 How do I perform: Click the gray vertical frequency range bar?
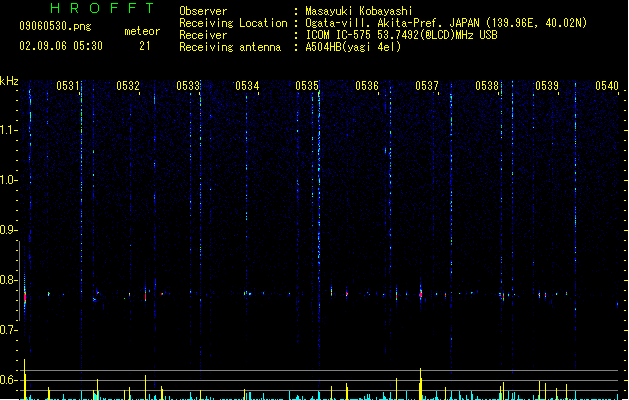pyautogui.click(x=19, y=280)
